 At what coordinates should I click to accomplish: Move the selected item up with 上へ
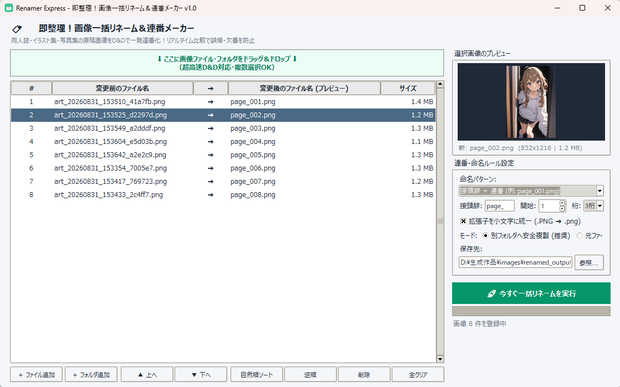[147, 375]
